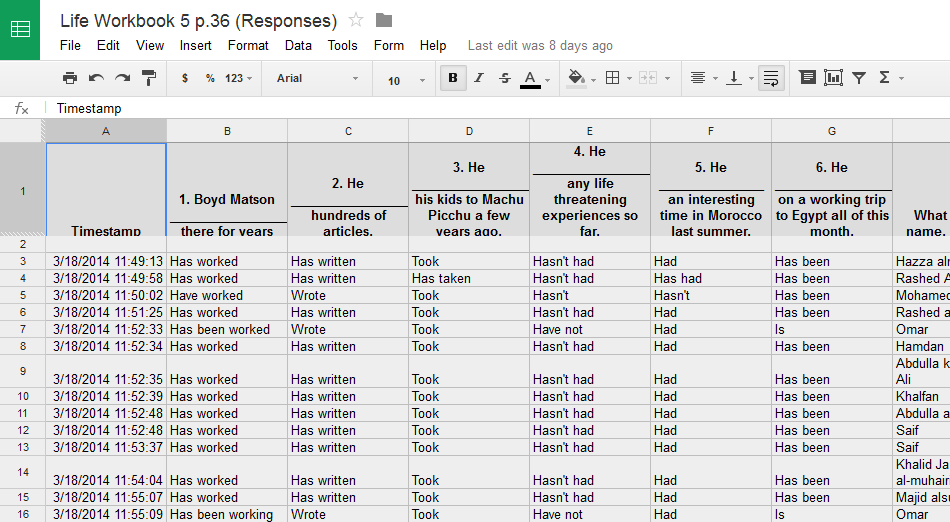
Task: Open the fill color picker
Action: click(x=580, y=78)
